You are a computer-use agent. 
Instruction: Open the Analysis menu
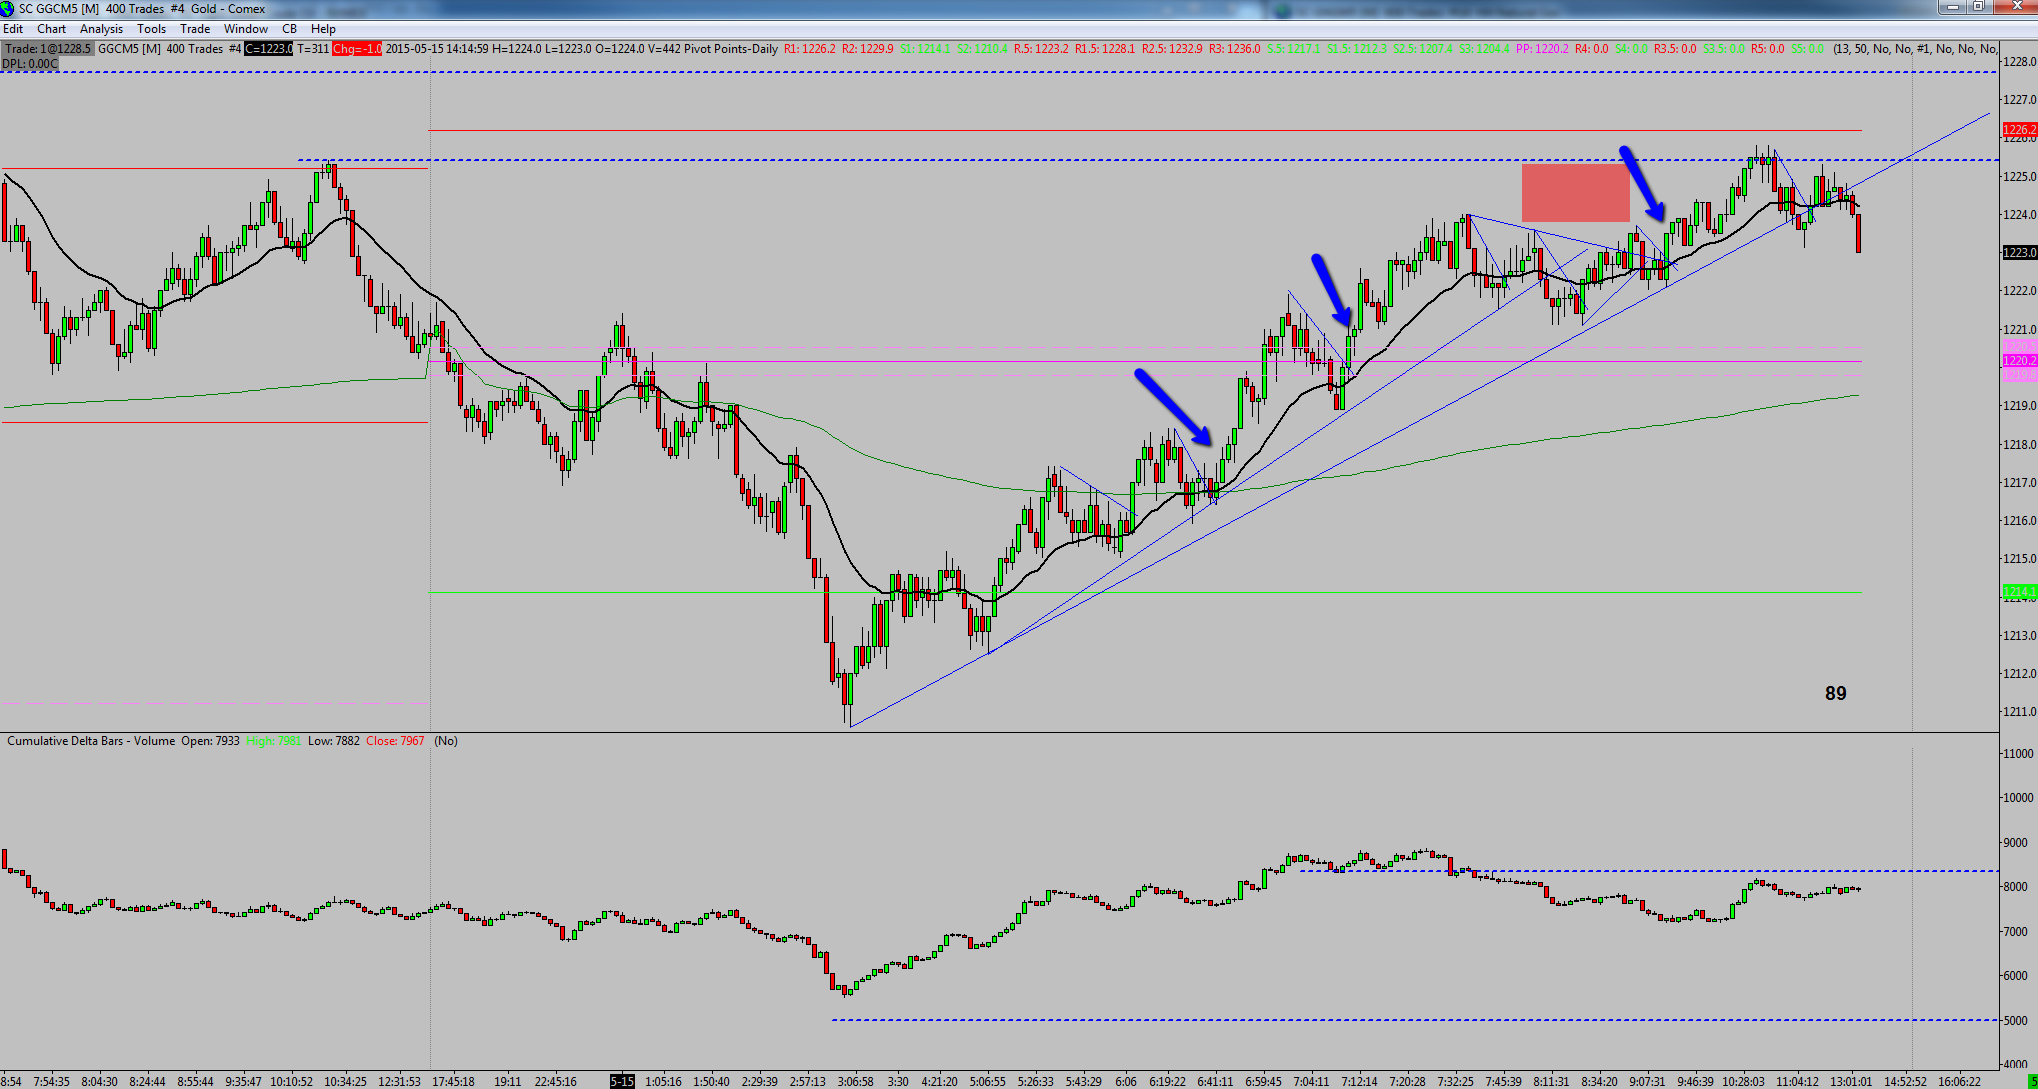point(101,29)
